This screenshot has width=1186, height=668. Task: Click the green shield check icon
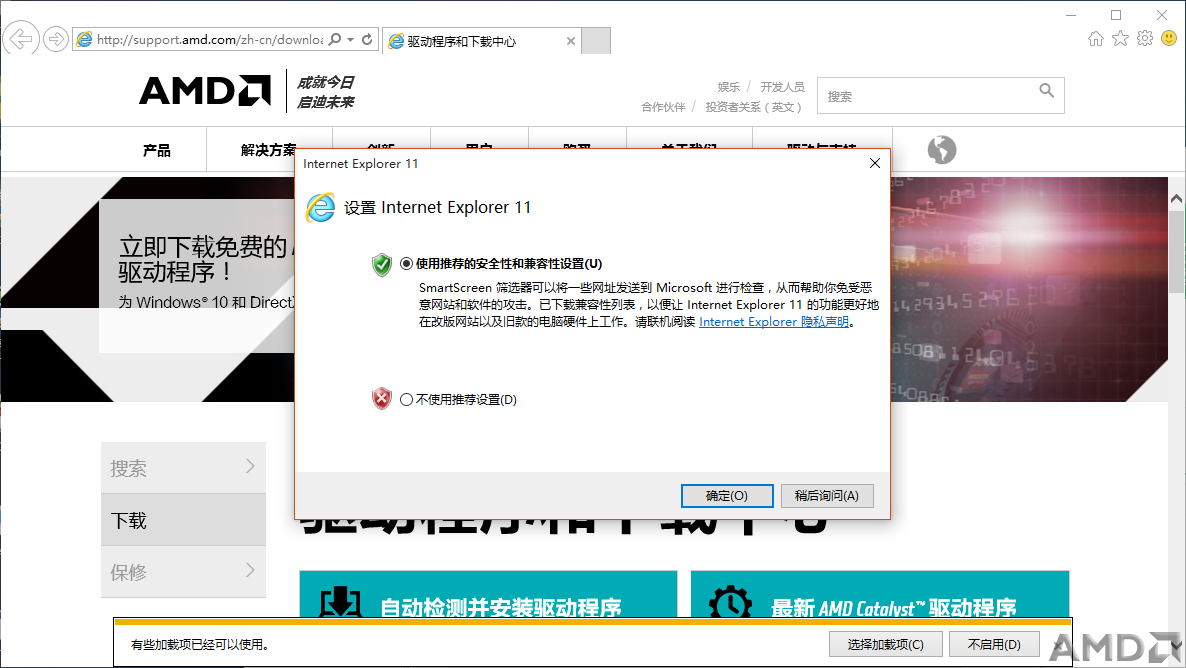click(382, 264)
